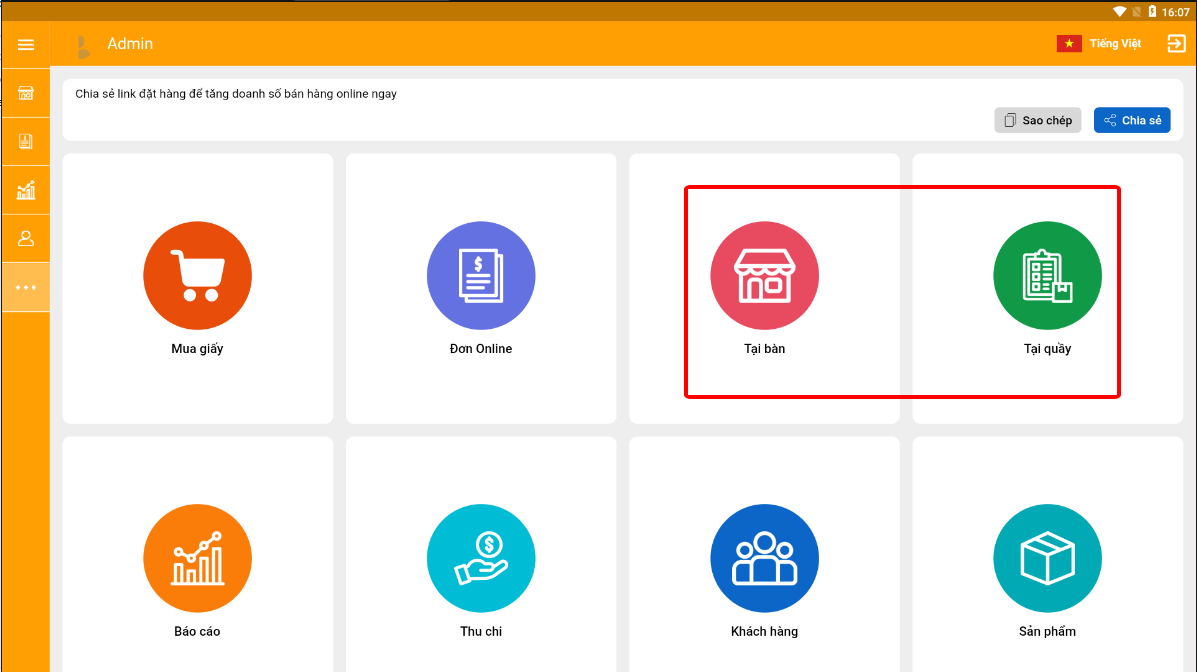Select the green Tại quầy icon

coord(1047,276)
